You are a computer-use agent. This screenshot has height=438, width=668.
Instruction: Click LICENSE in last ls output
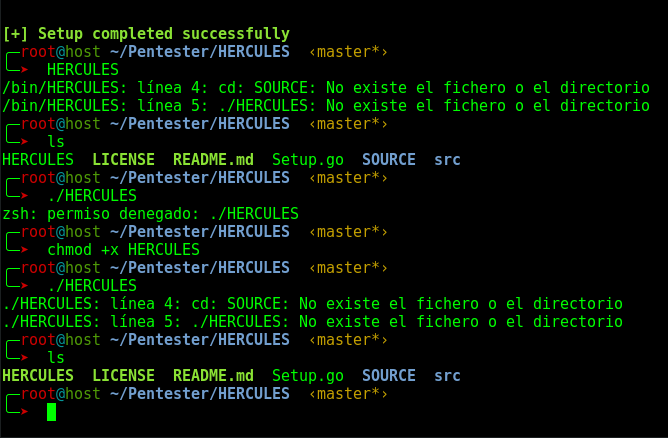[x=124, y=376]
